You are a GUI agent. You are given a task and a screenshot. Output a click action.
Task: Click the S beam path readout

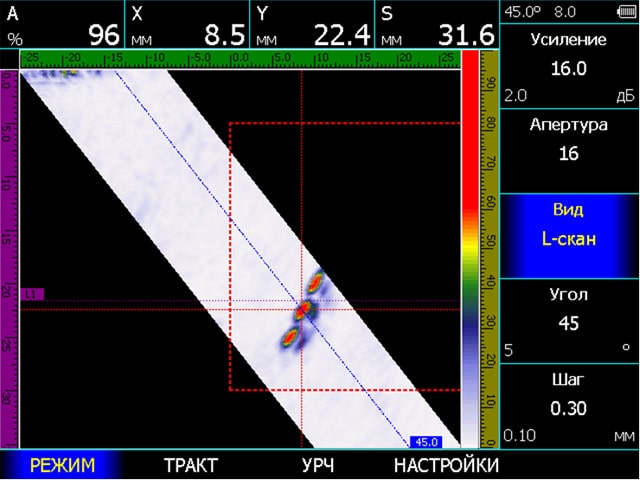[x=437, y=24]
